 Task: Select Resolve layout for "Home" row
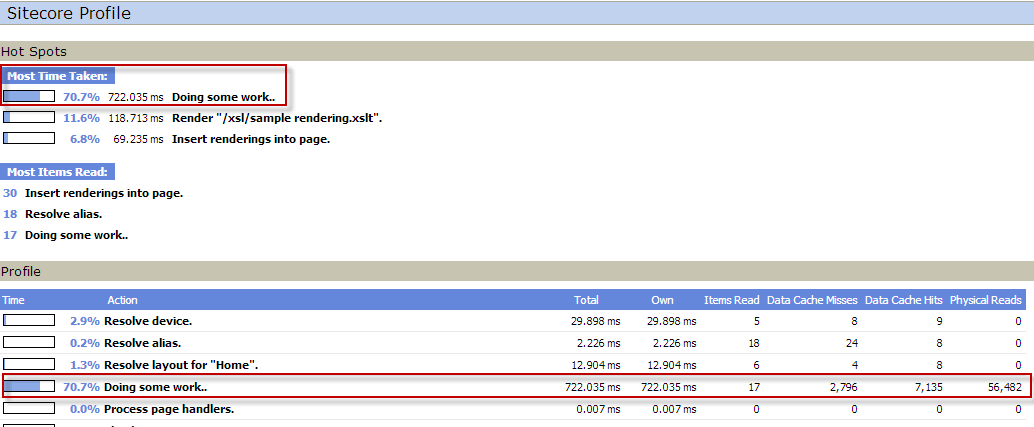512,364
